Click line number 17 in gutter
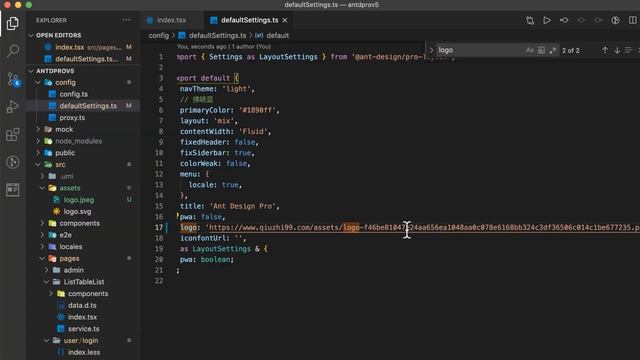 [x=159, y=227]
